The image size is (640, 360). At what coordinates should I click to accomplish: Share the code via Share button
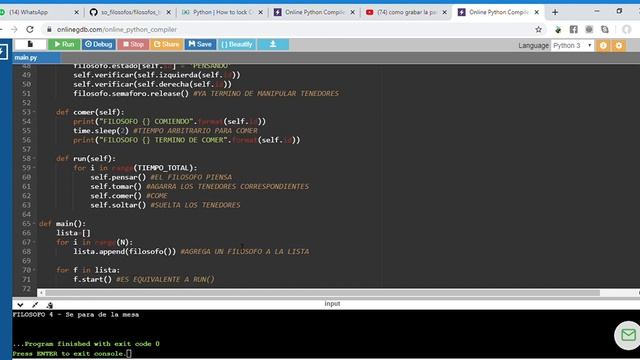tap(166, 44)
